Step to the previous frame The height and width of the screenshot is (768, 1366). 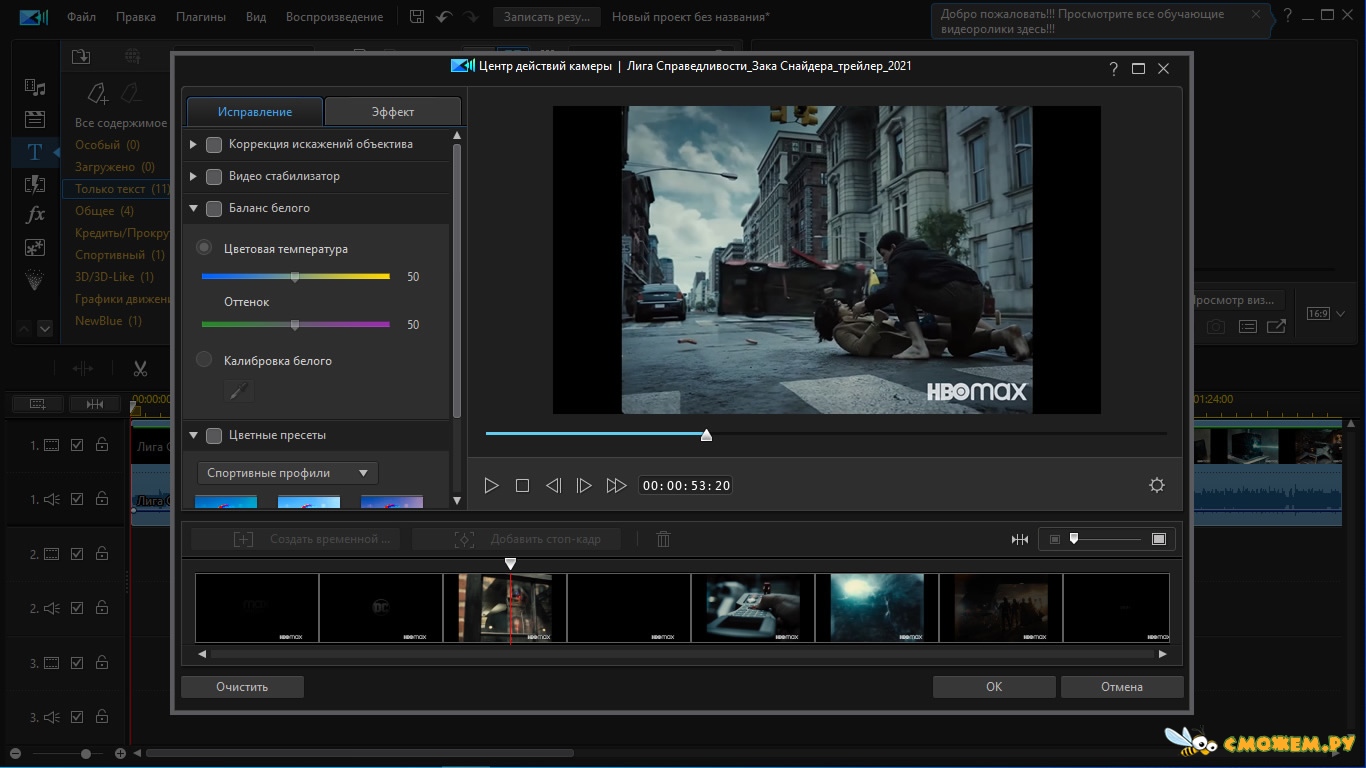(x=553, y=485)
